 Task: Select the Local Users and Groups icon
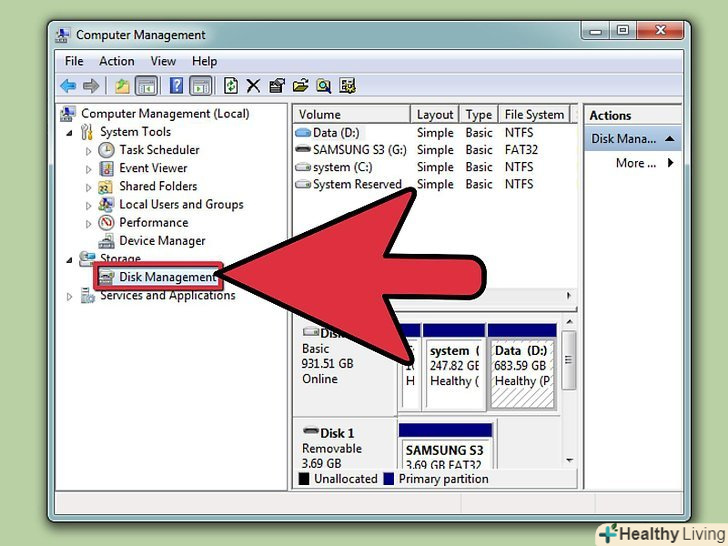coord(106,205)
